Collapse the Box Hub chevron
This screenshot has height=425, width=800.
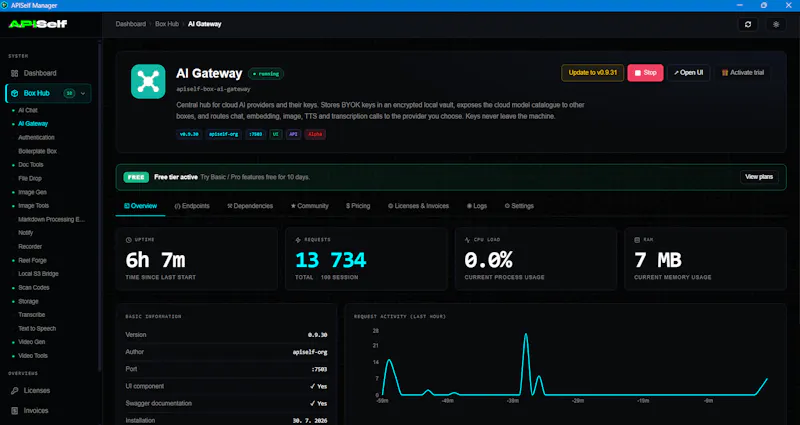click(x=83, y=93)
